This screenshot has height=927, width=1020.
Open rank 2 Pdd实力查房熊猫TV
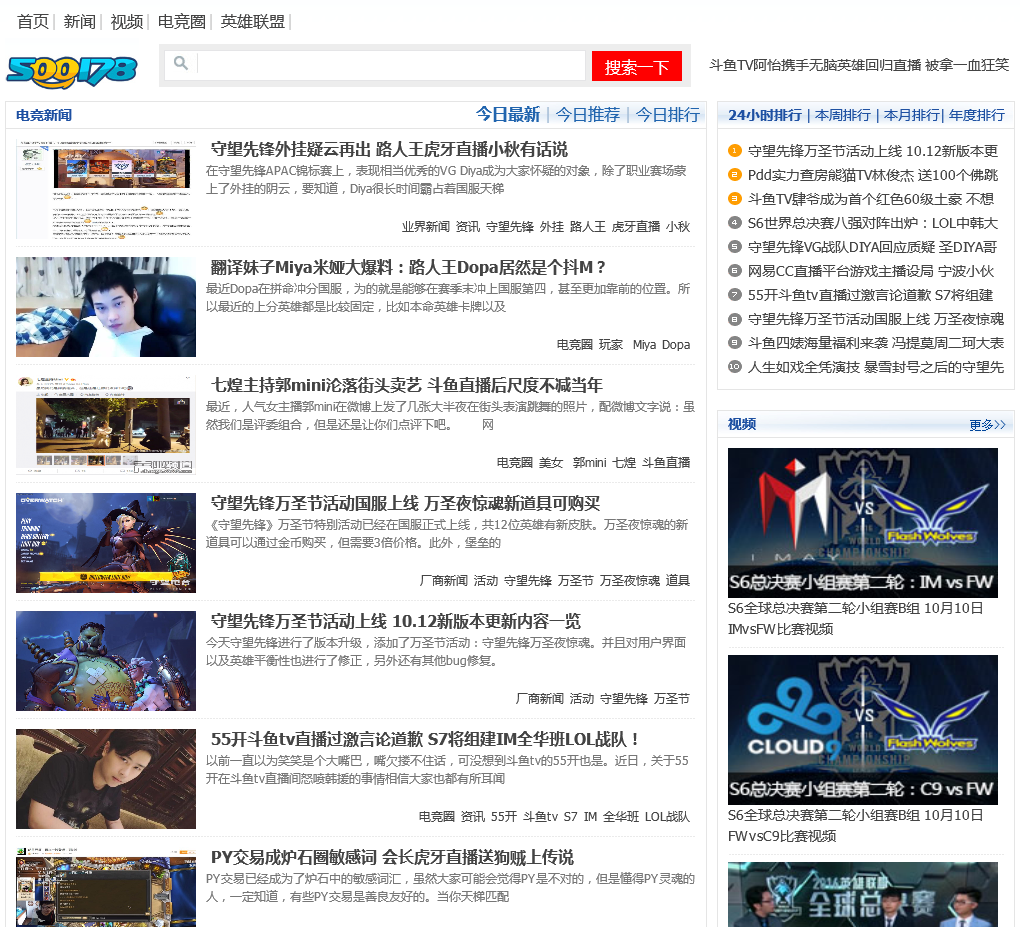coord(872,175)
